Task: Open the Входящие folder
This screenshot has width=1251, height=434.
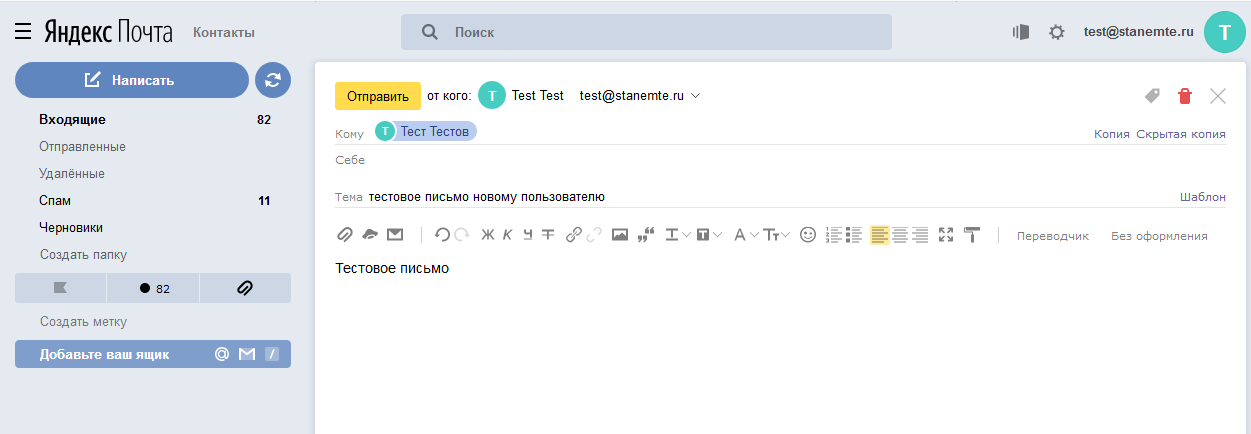Action: tap(72, 120)
